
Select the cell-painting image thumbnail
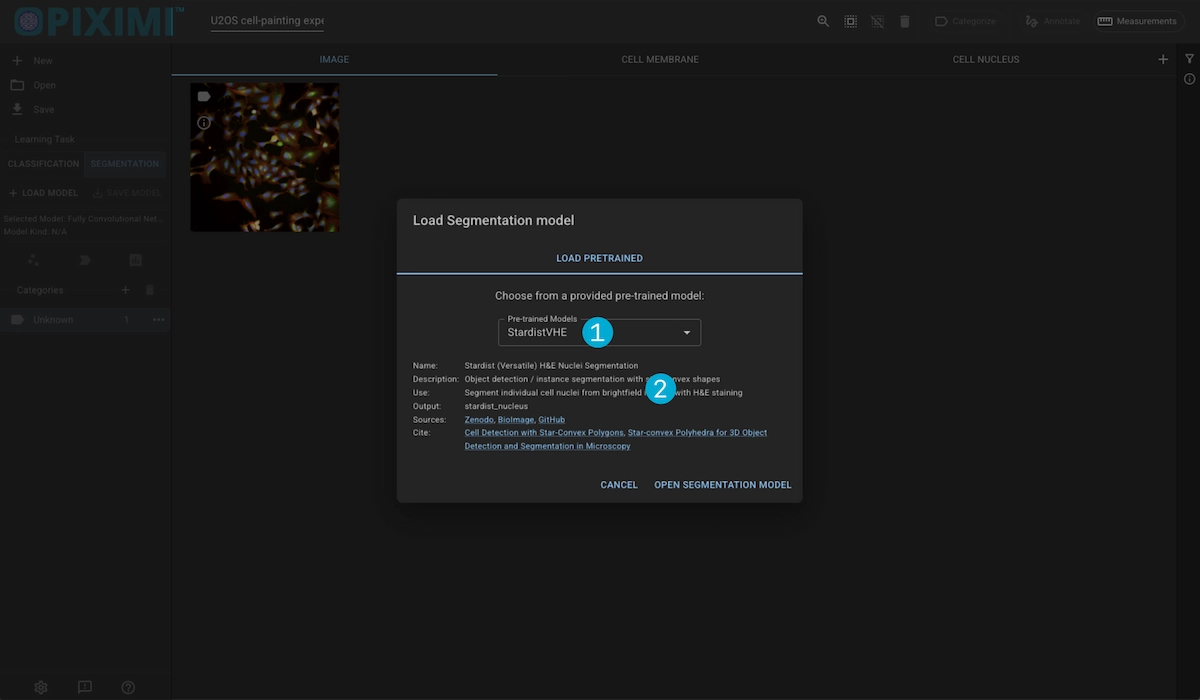265,157
